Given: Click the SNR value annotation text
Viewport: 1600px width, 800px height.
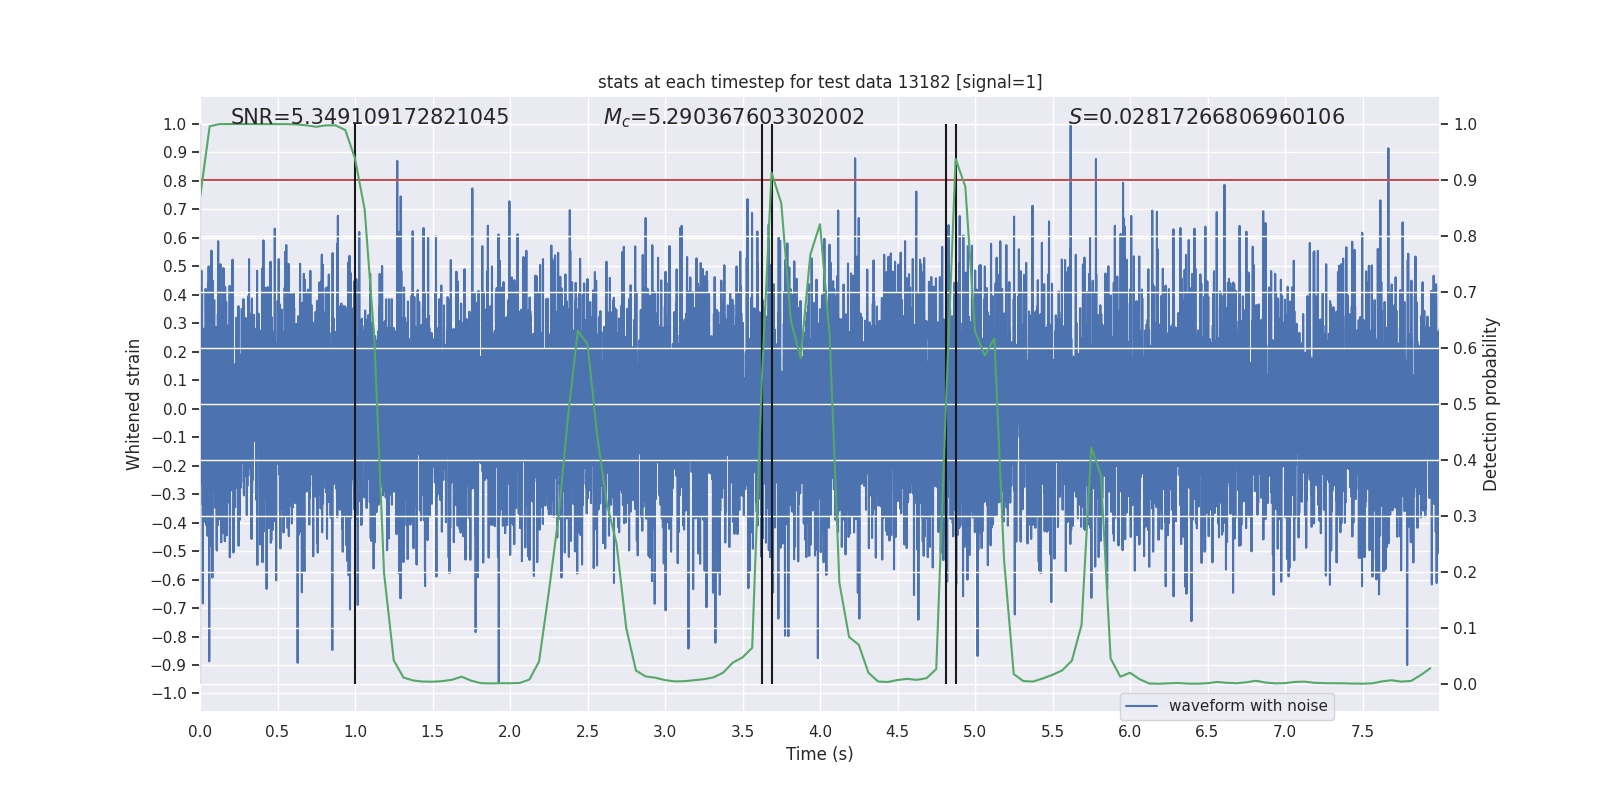Looking at the screenshot, I should click(x=370, y=117).
